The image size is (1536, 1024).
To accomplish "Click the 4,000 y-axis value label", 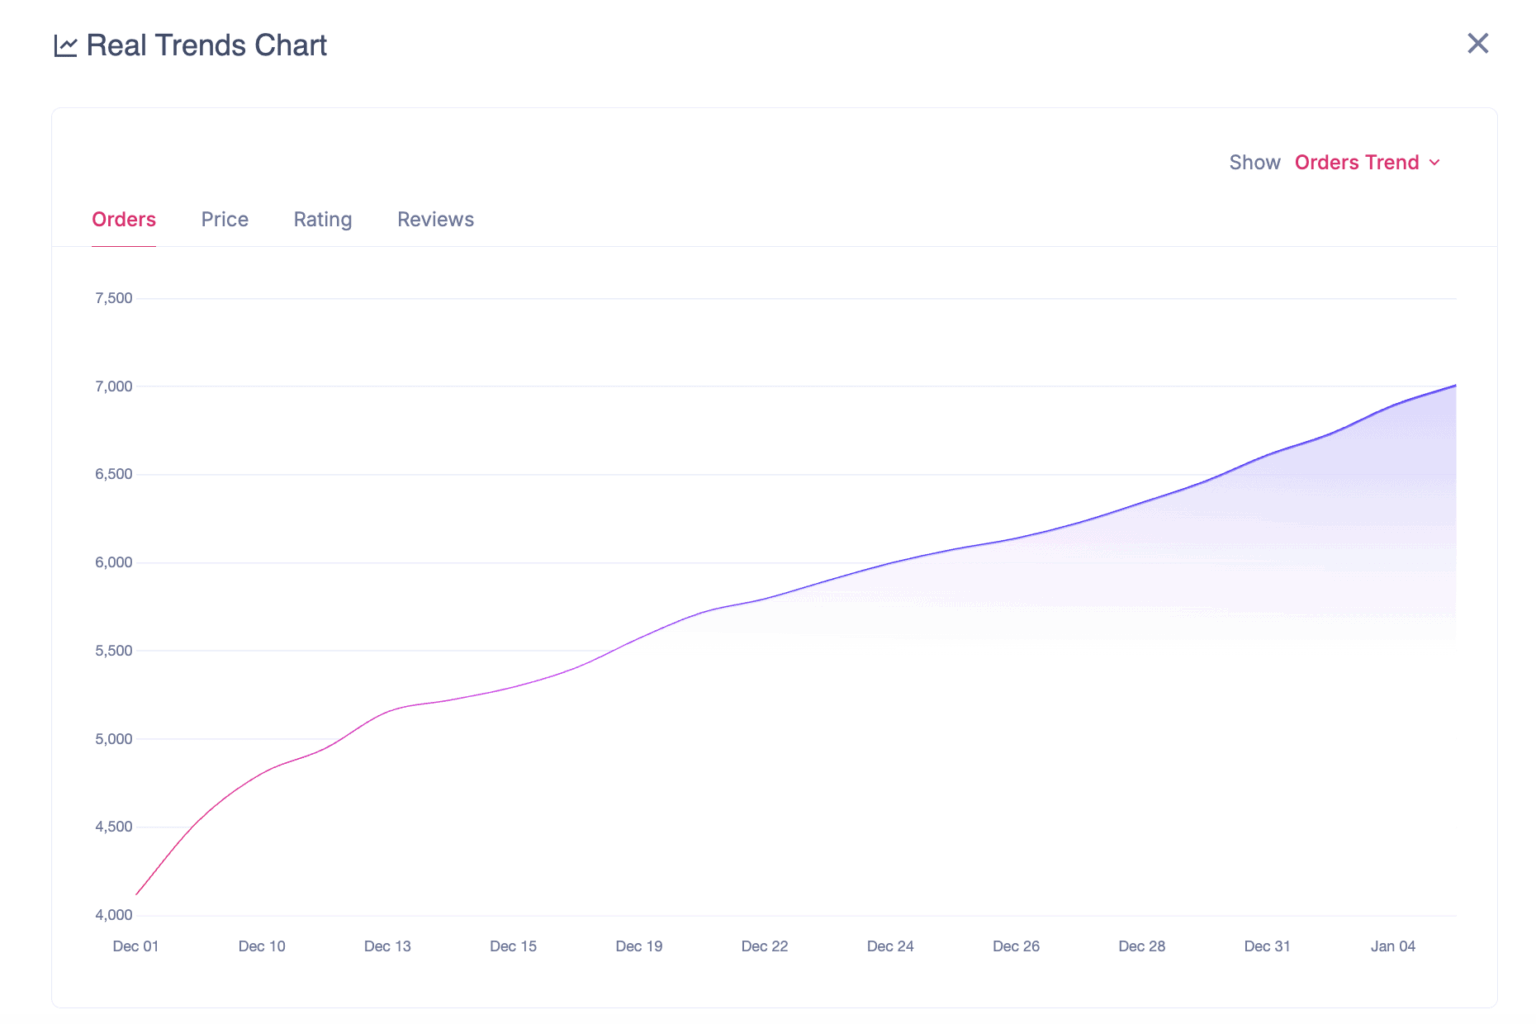I will click(113, 915).
